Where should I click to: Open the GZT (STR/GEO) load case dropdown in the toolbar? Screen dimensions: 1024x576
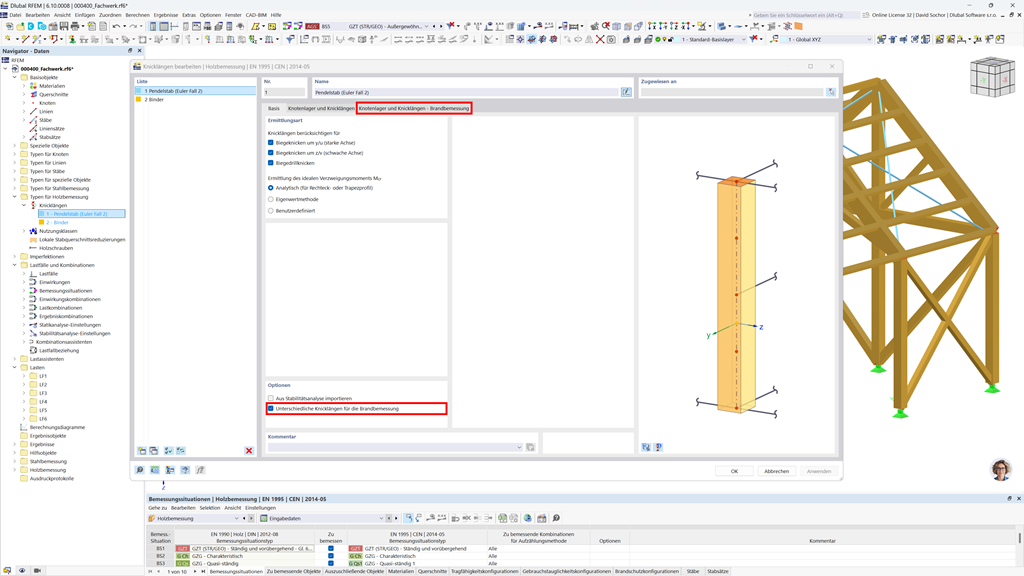tap(426, 26)
